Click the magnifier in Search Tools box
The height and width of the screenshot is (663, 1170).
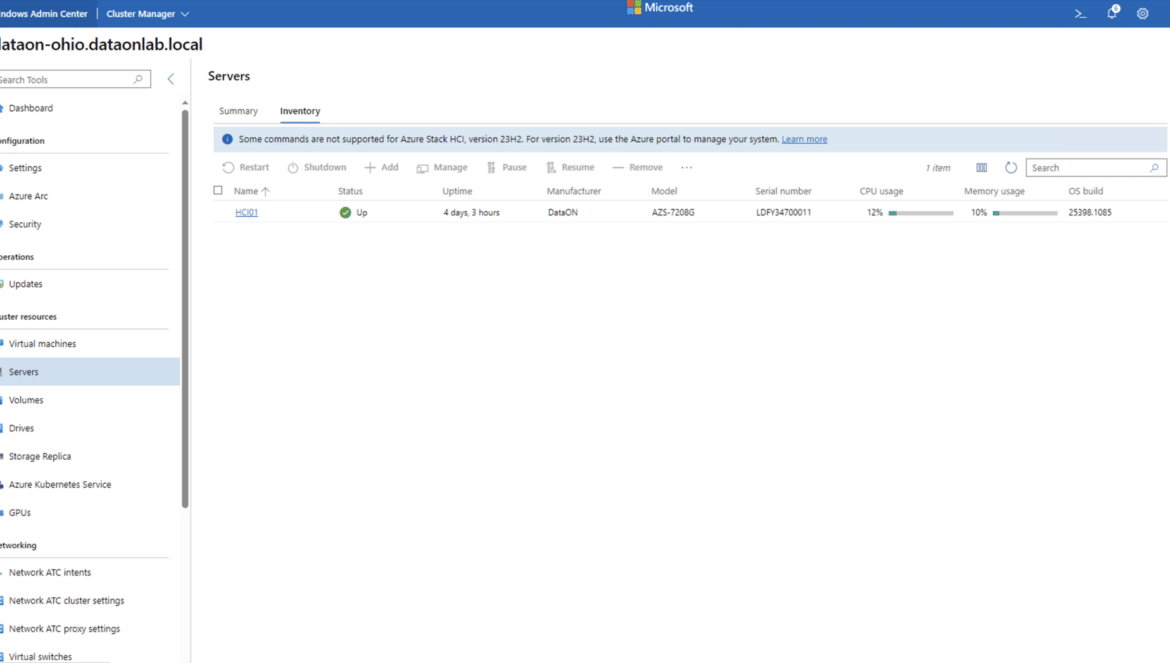click(138, 79)
